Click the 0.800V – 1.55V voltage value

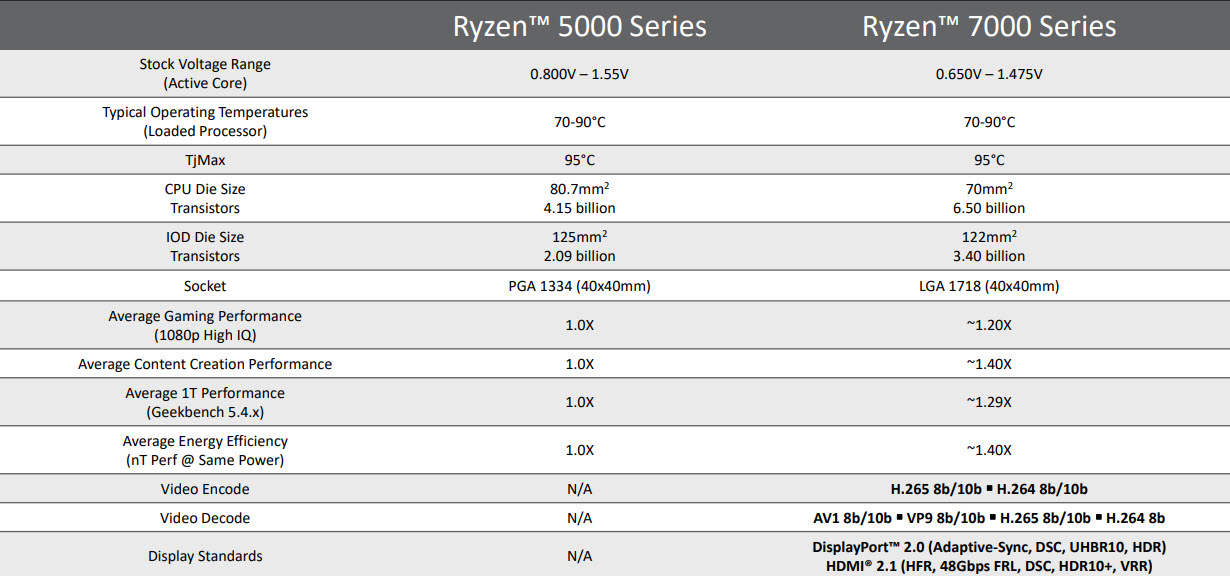point(580,74)
